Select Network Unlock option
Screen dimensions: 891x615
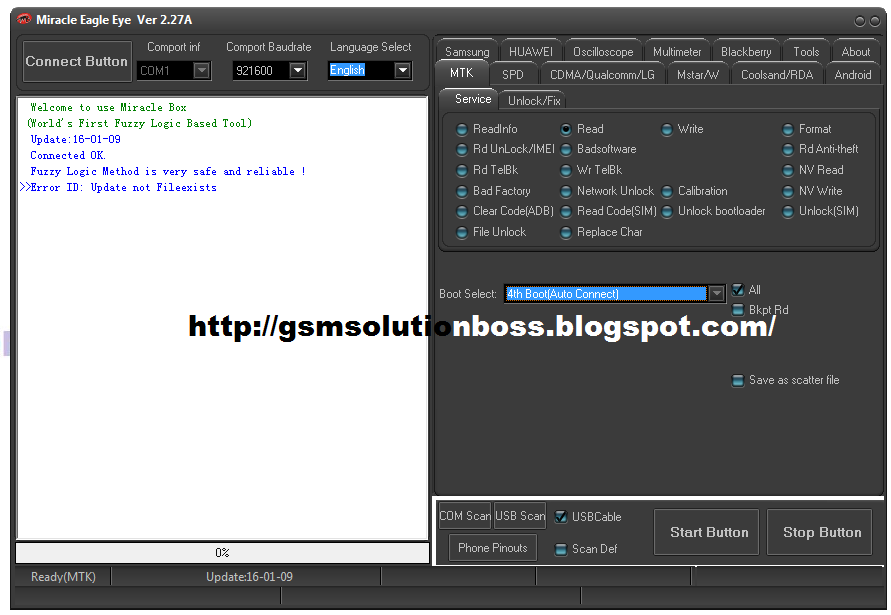pyautogui.click(x=607, y=191)
